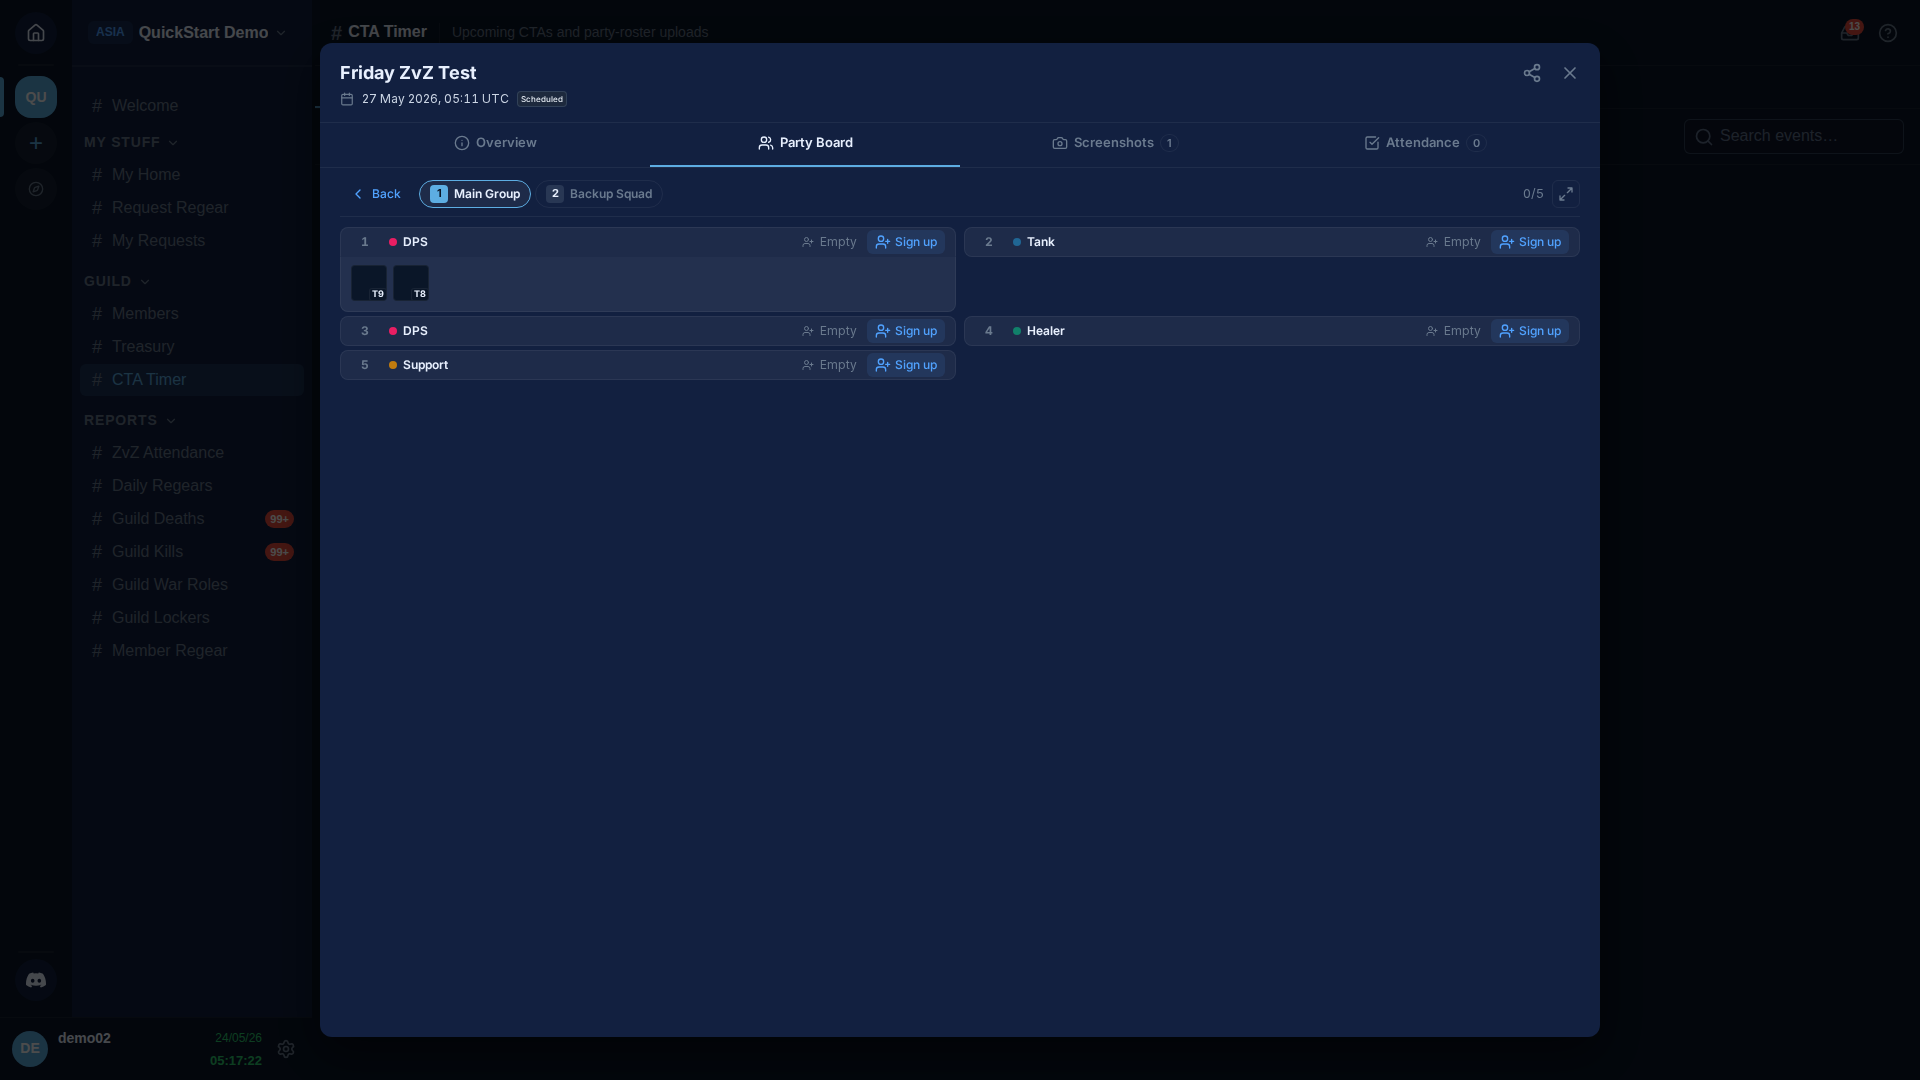Open user settings gear icon

pyautogui.click(x=286, y=1049)
